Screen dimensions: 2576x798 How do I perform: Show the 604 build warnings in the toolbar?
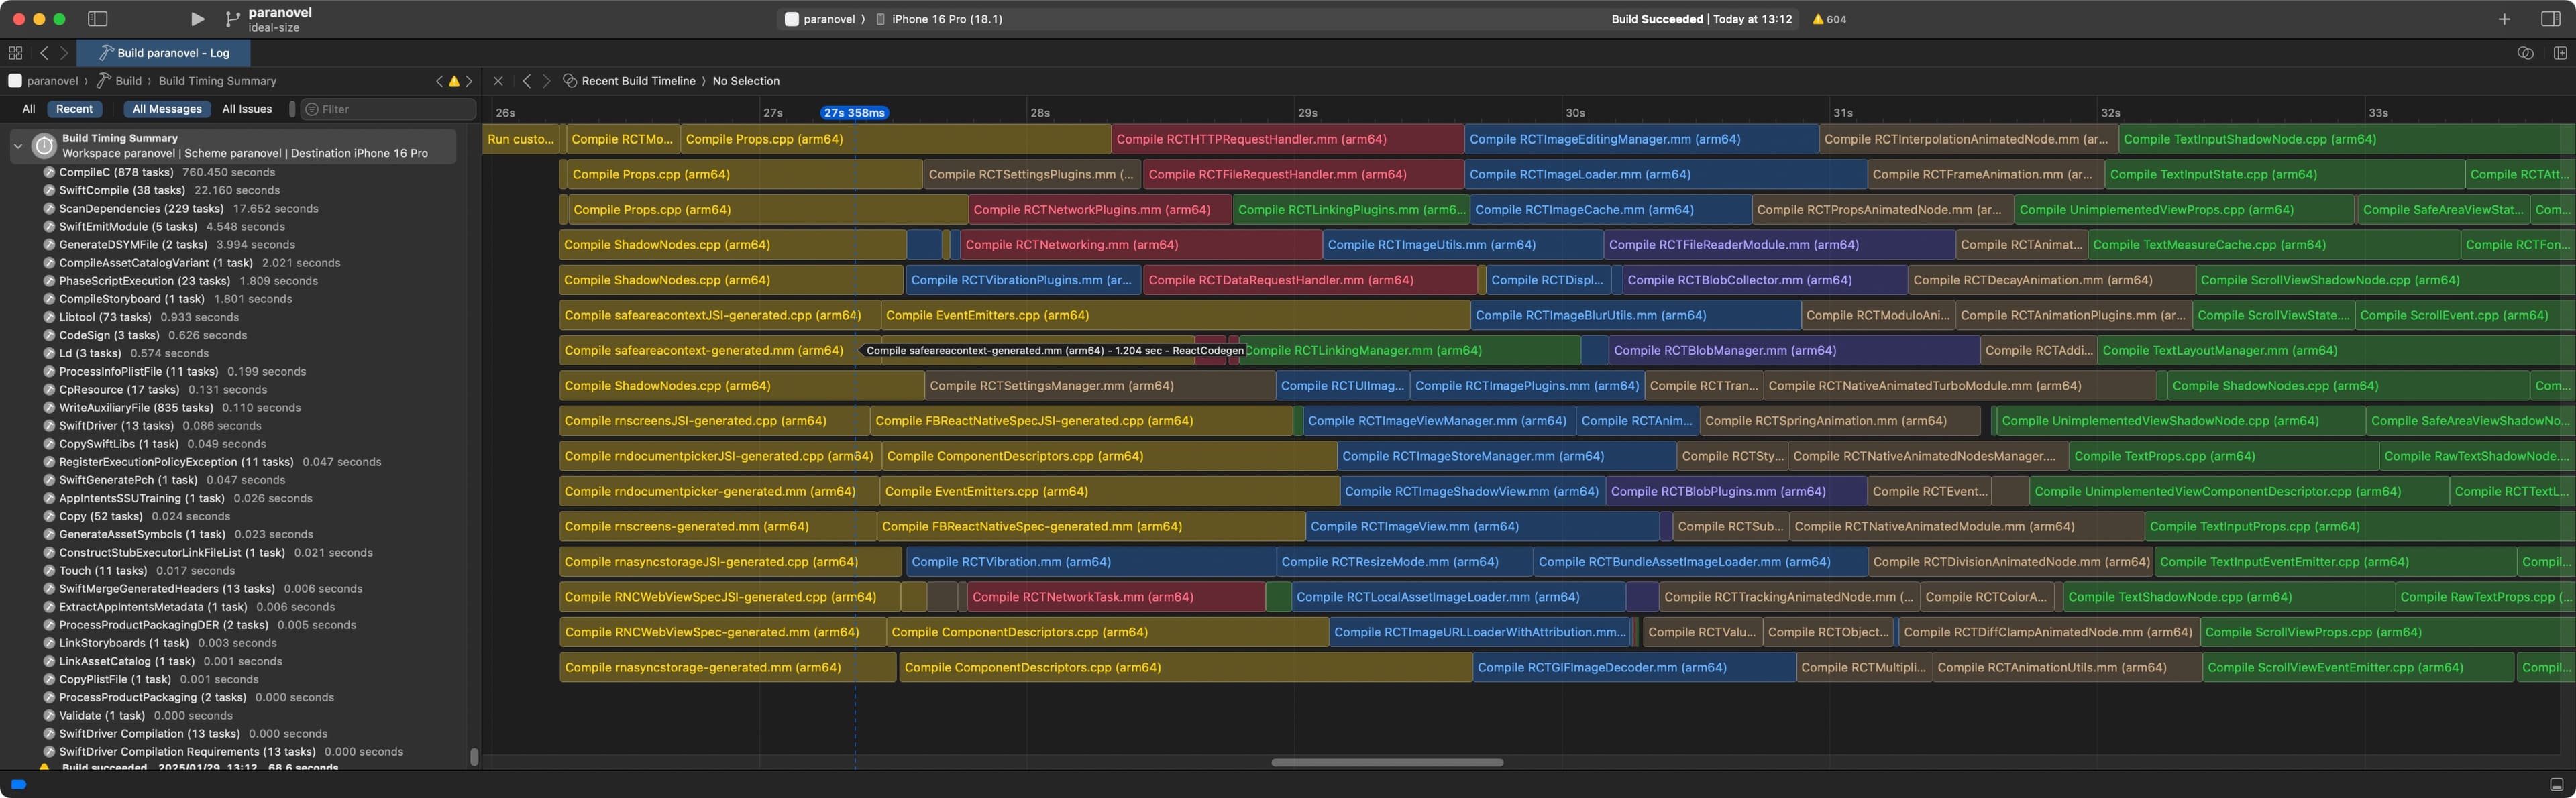pos(1830,18)
